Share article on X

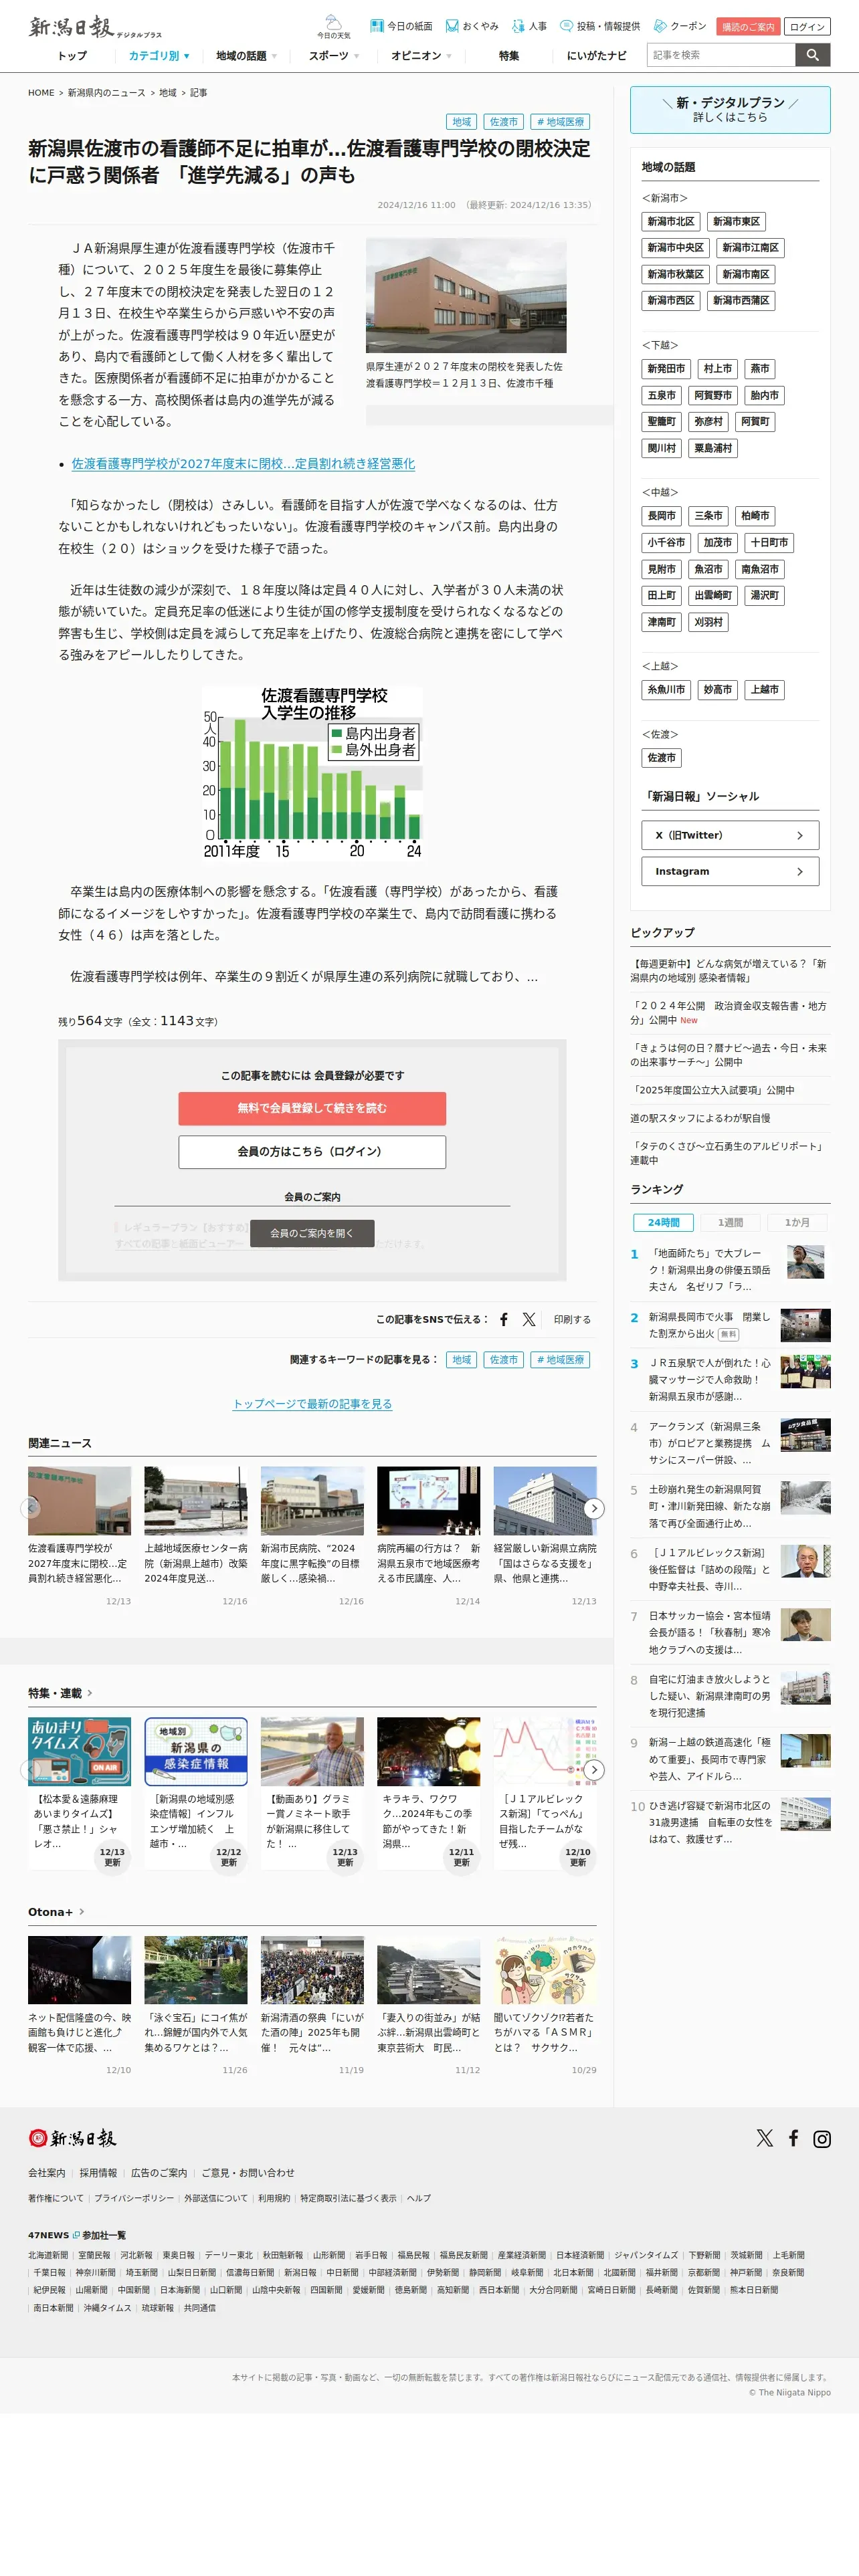[529, 1319]
